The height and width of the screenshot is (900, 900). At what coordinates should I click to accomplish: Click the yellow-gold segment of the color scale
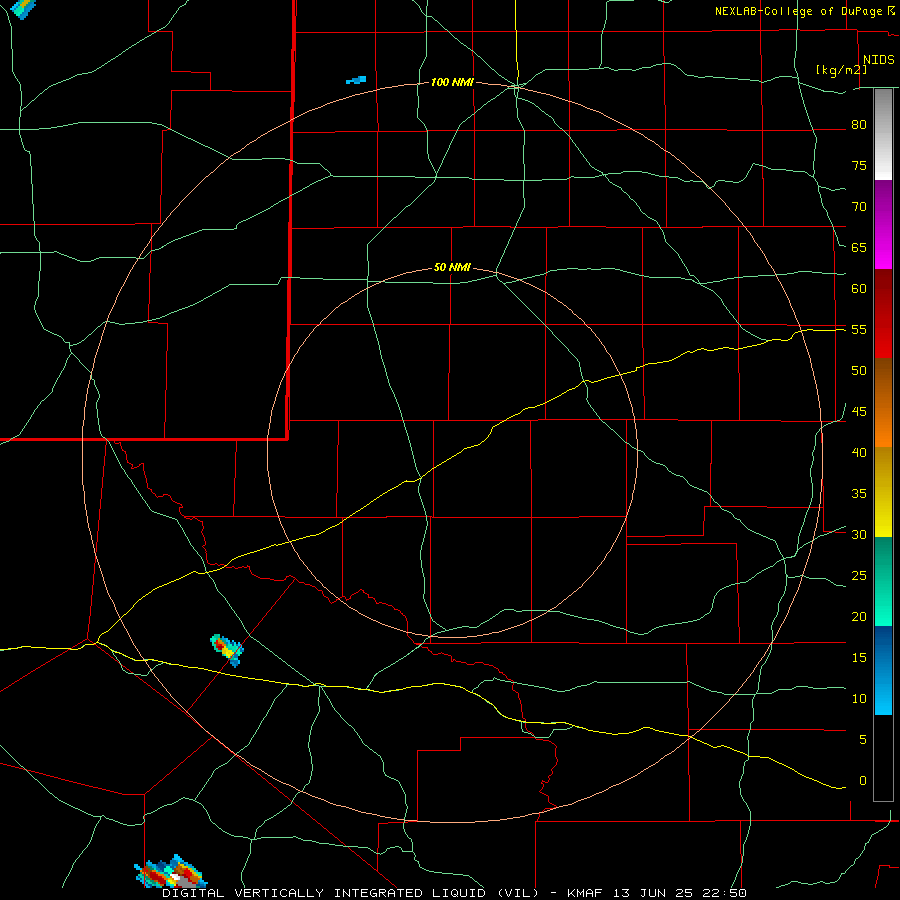(x=883, y=492)
